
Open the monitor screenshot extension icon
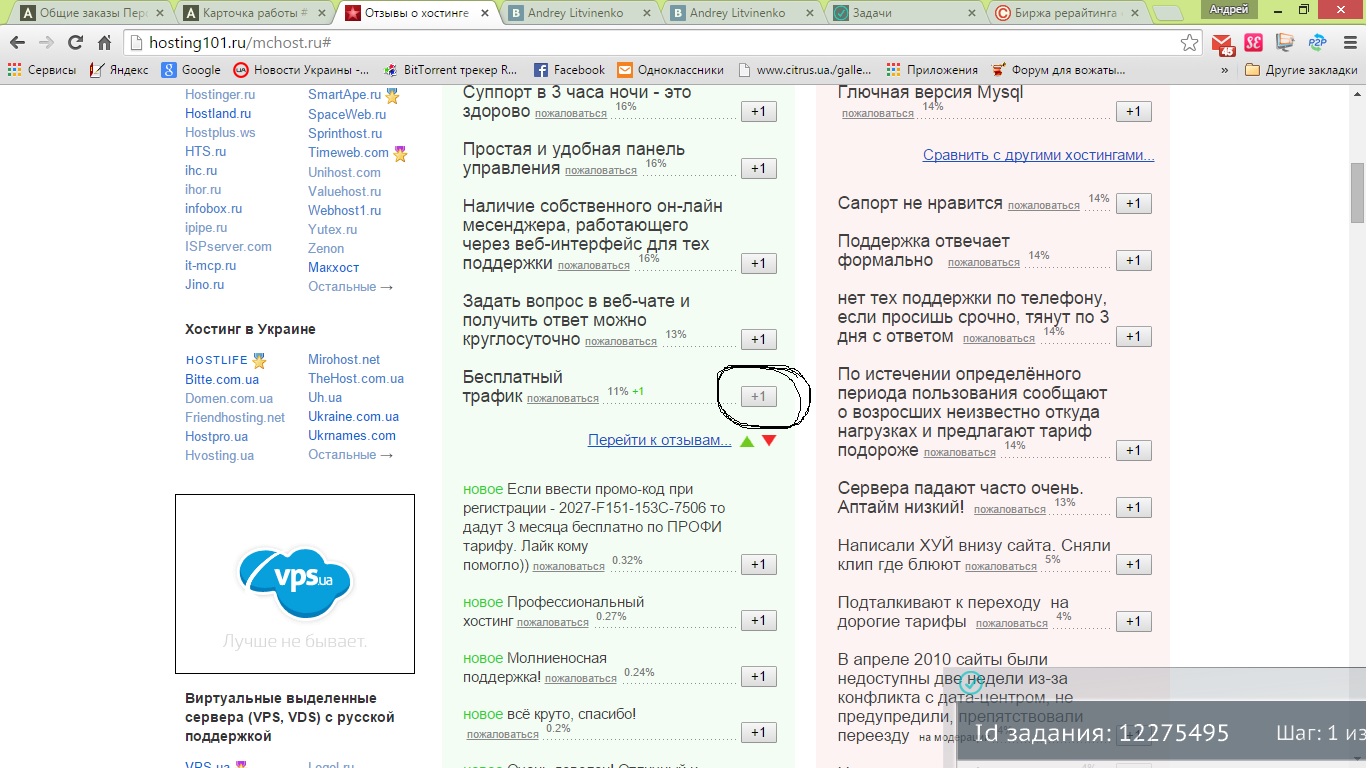pyautogui.click(x=1285, y=43)
